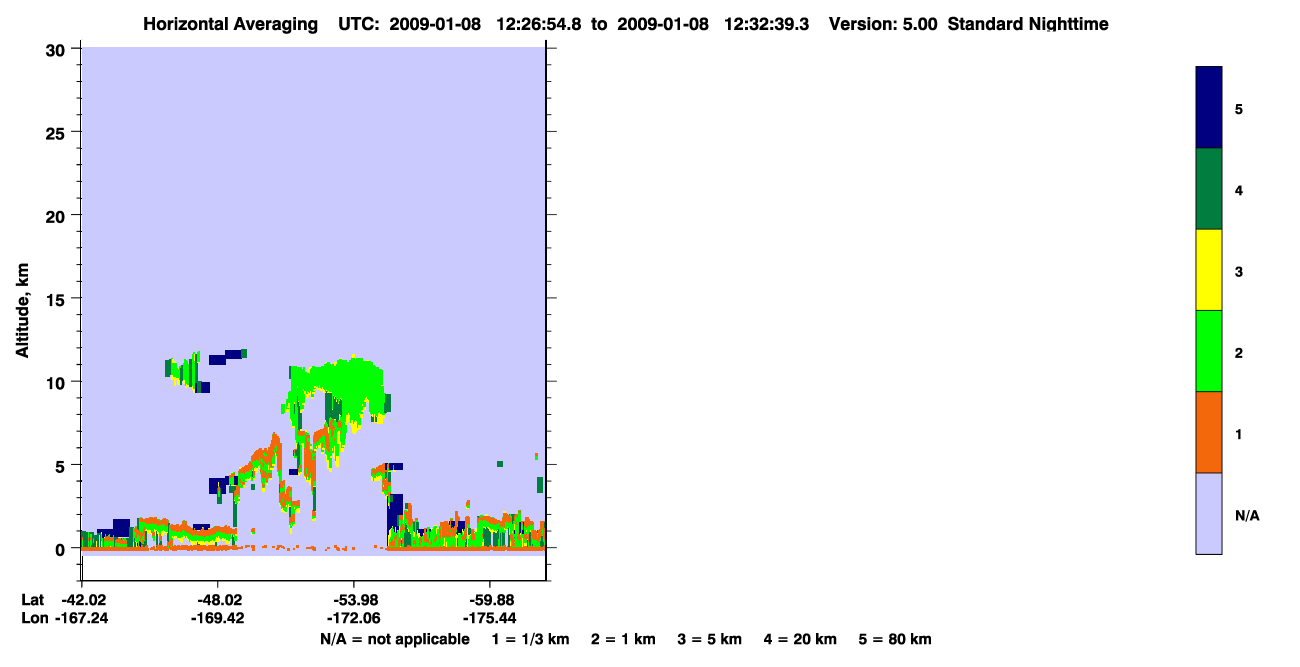Screen dimensions: 1300x667
Task: Click latitude value -48.02
Action: coord(218,600)
